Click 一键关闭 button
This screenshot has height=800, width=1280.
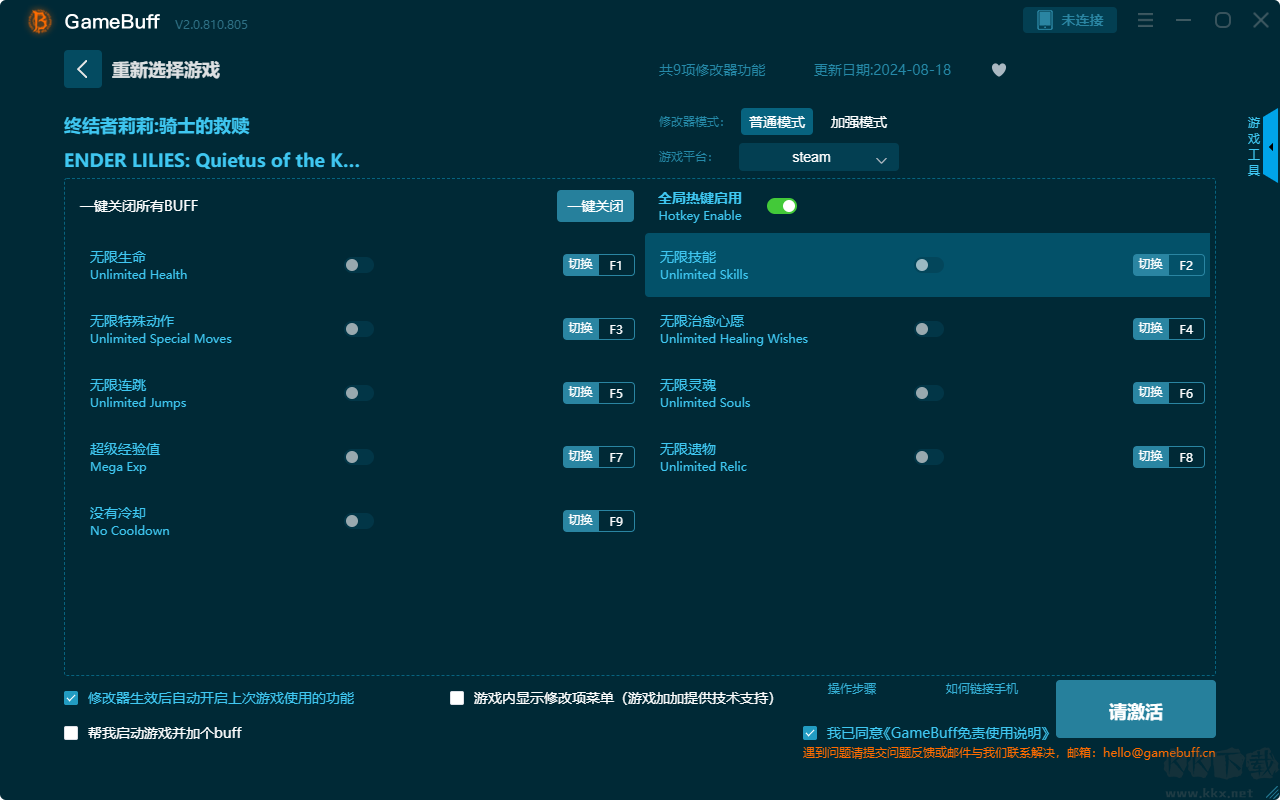(596, 206)
